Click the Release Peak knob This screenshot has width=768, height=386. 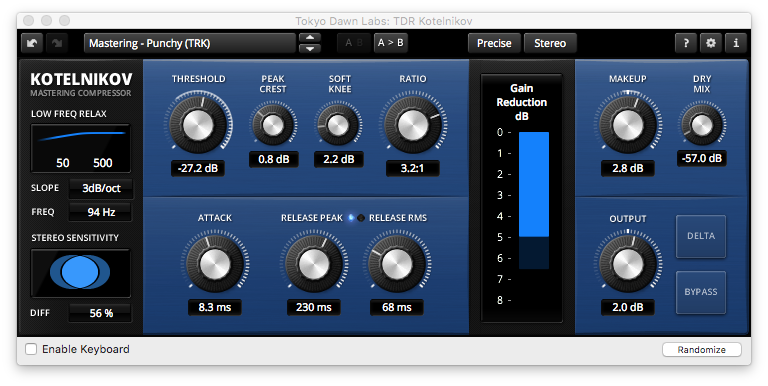click(x=314, y=264)
